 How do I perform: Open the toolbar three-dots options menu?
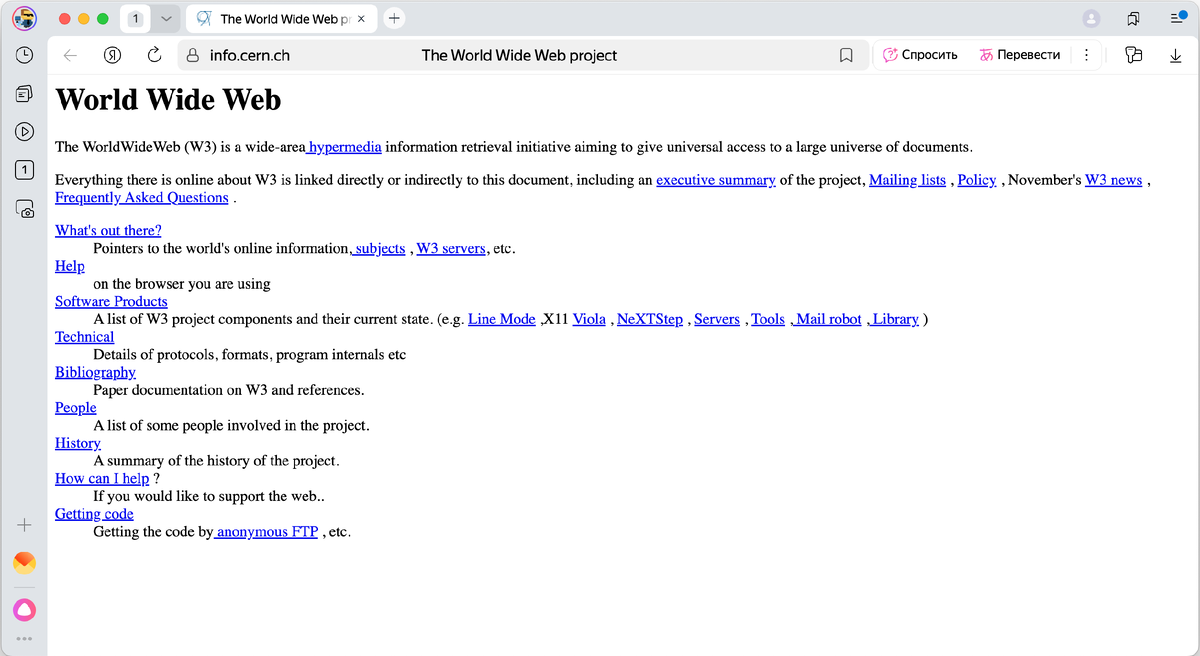1086,56
